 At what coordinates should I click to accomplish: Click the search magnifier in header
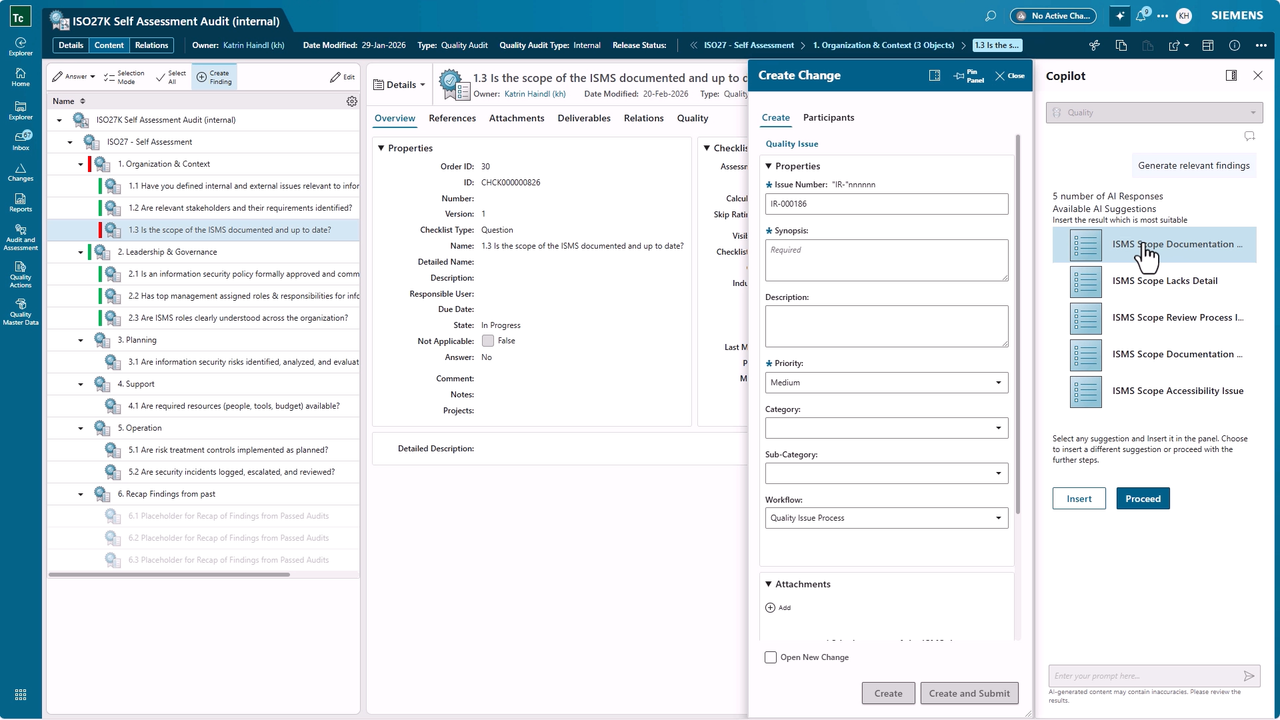pyautogui.click(x=990, y=16)
